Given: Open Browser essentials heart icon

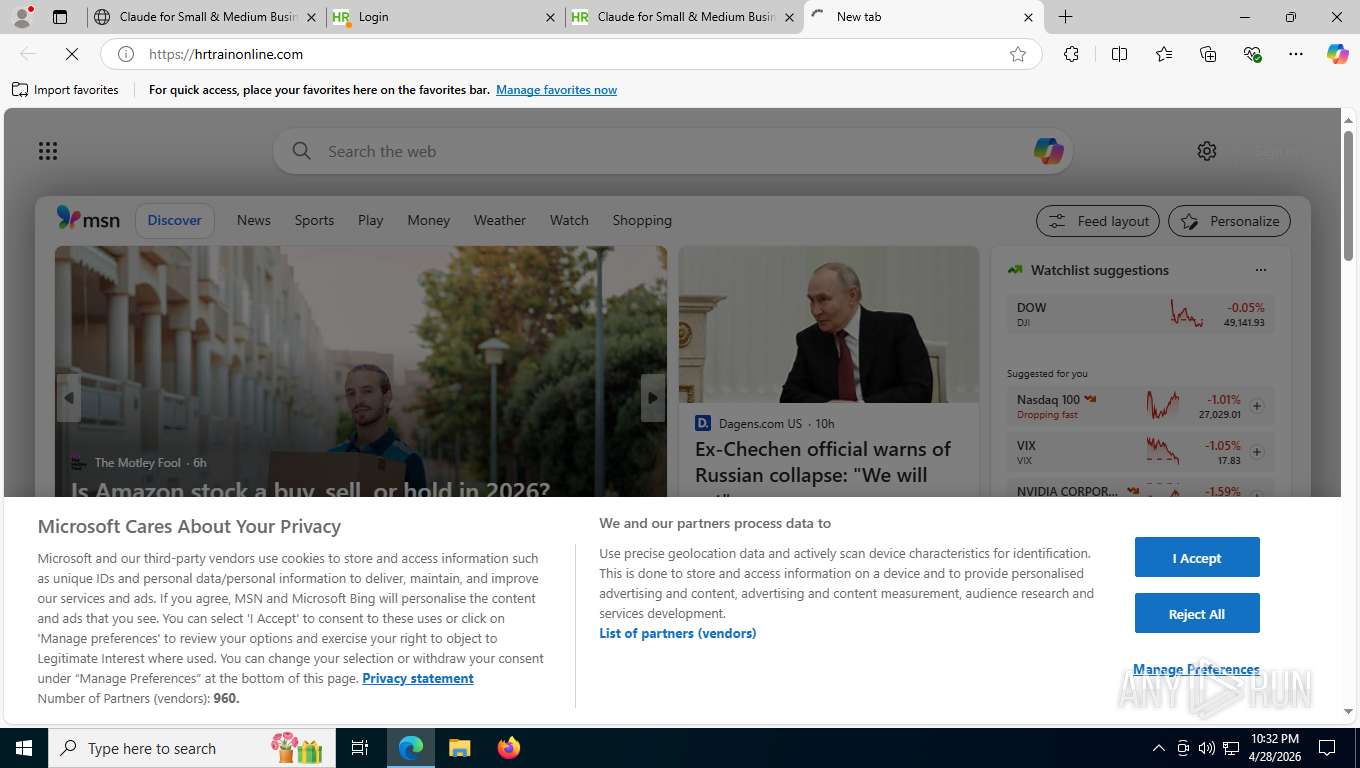Looking at the screenshot, I should tap(1252, 54).
